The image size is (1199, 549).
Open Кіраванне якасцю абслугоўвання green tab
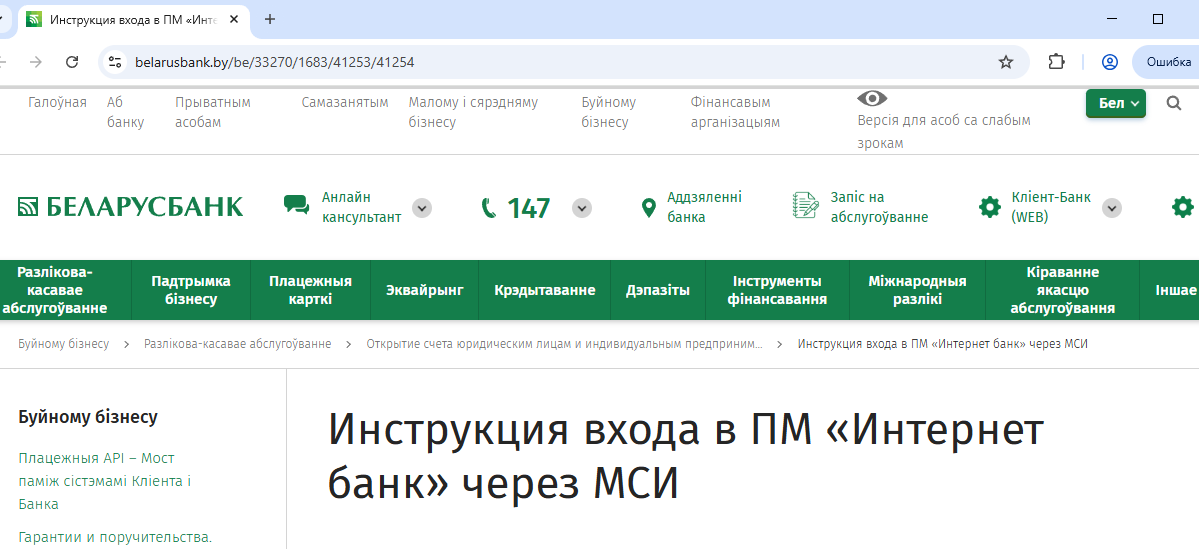point(1062,291)
